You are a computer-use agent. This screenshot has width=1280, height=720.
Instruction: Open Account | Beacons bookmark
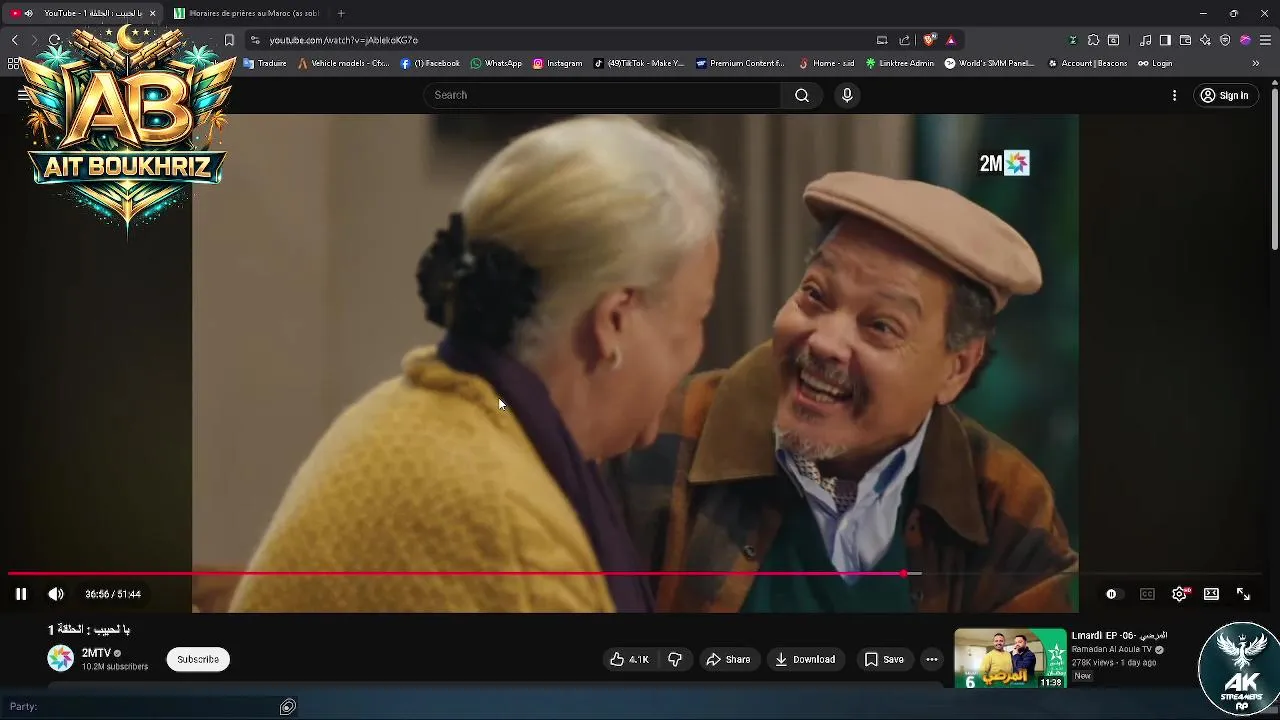click(x=1087, y=63)
